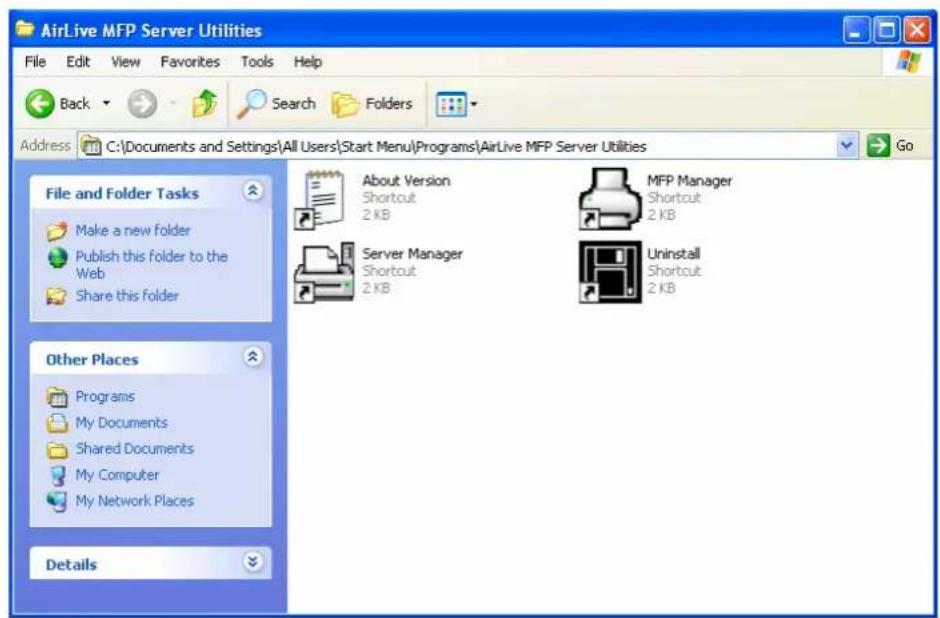Select the Uninstall floppy disk icon

(610, 272)
